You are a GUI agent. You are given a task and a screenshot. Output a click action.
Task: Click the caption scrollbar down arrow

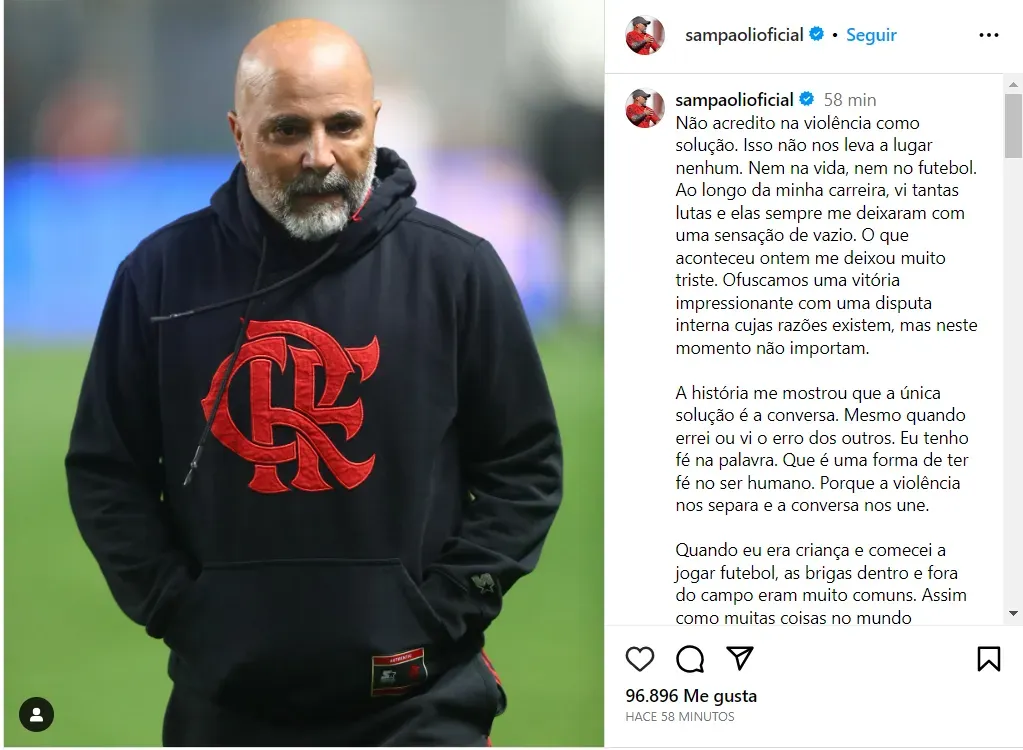[1013, 614]
